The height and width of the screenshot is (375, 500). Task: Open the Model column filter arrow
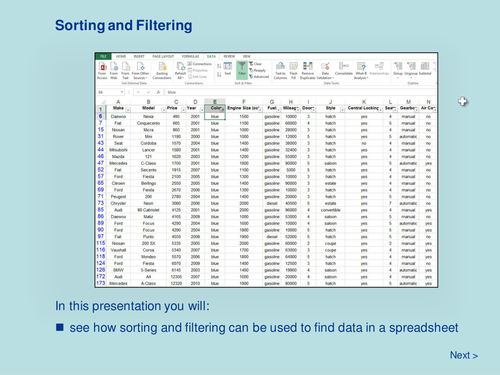tap(163, 110)
